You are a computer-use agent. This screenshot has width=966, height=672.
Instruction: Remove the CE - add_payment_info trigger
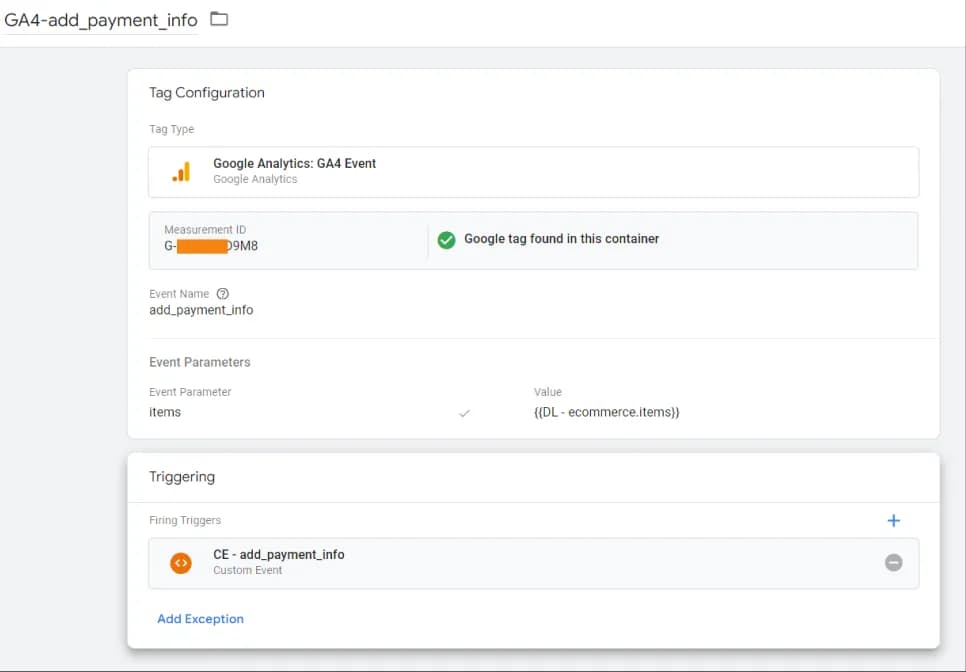click(x=893, y=562)
